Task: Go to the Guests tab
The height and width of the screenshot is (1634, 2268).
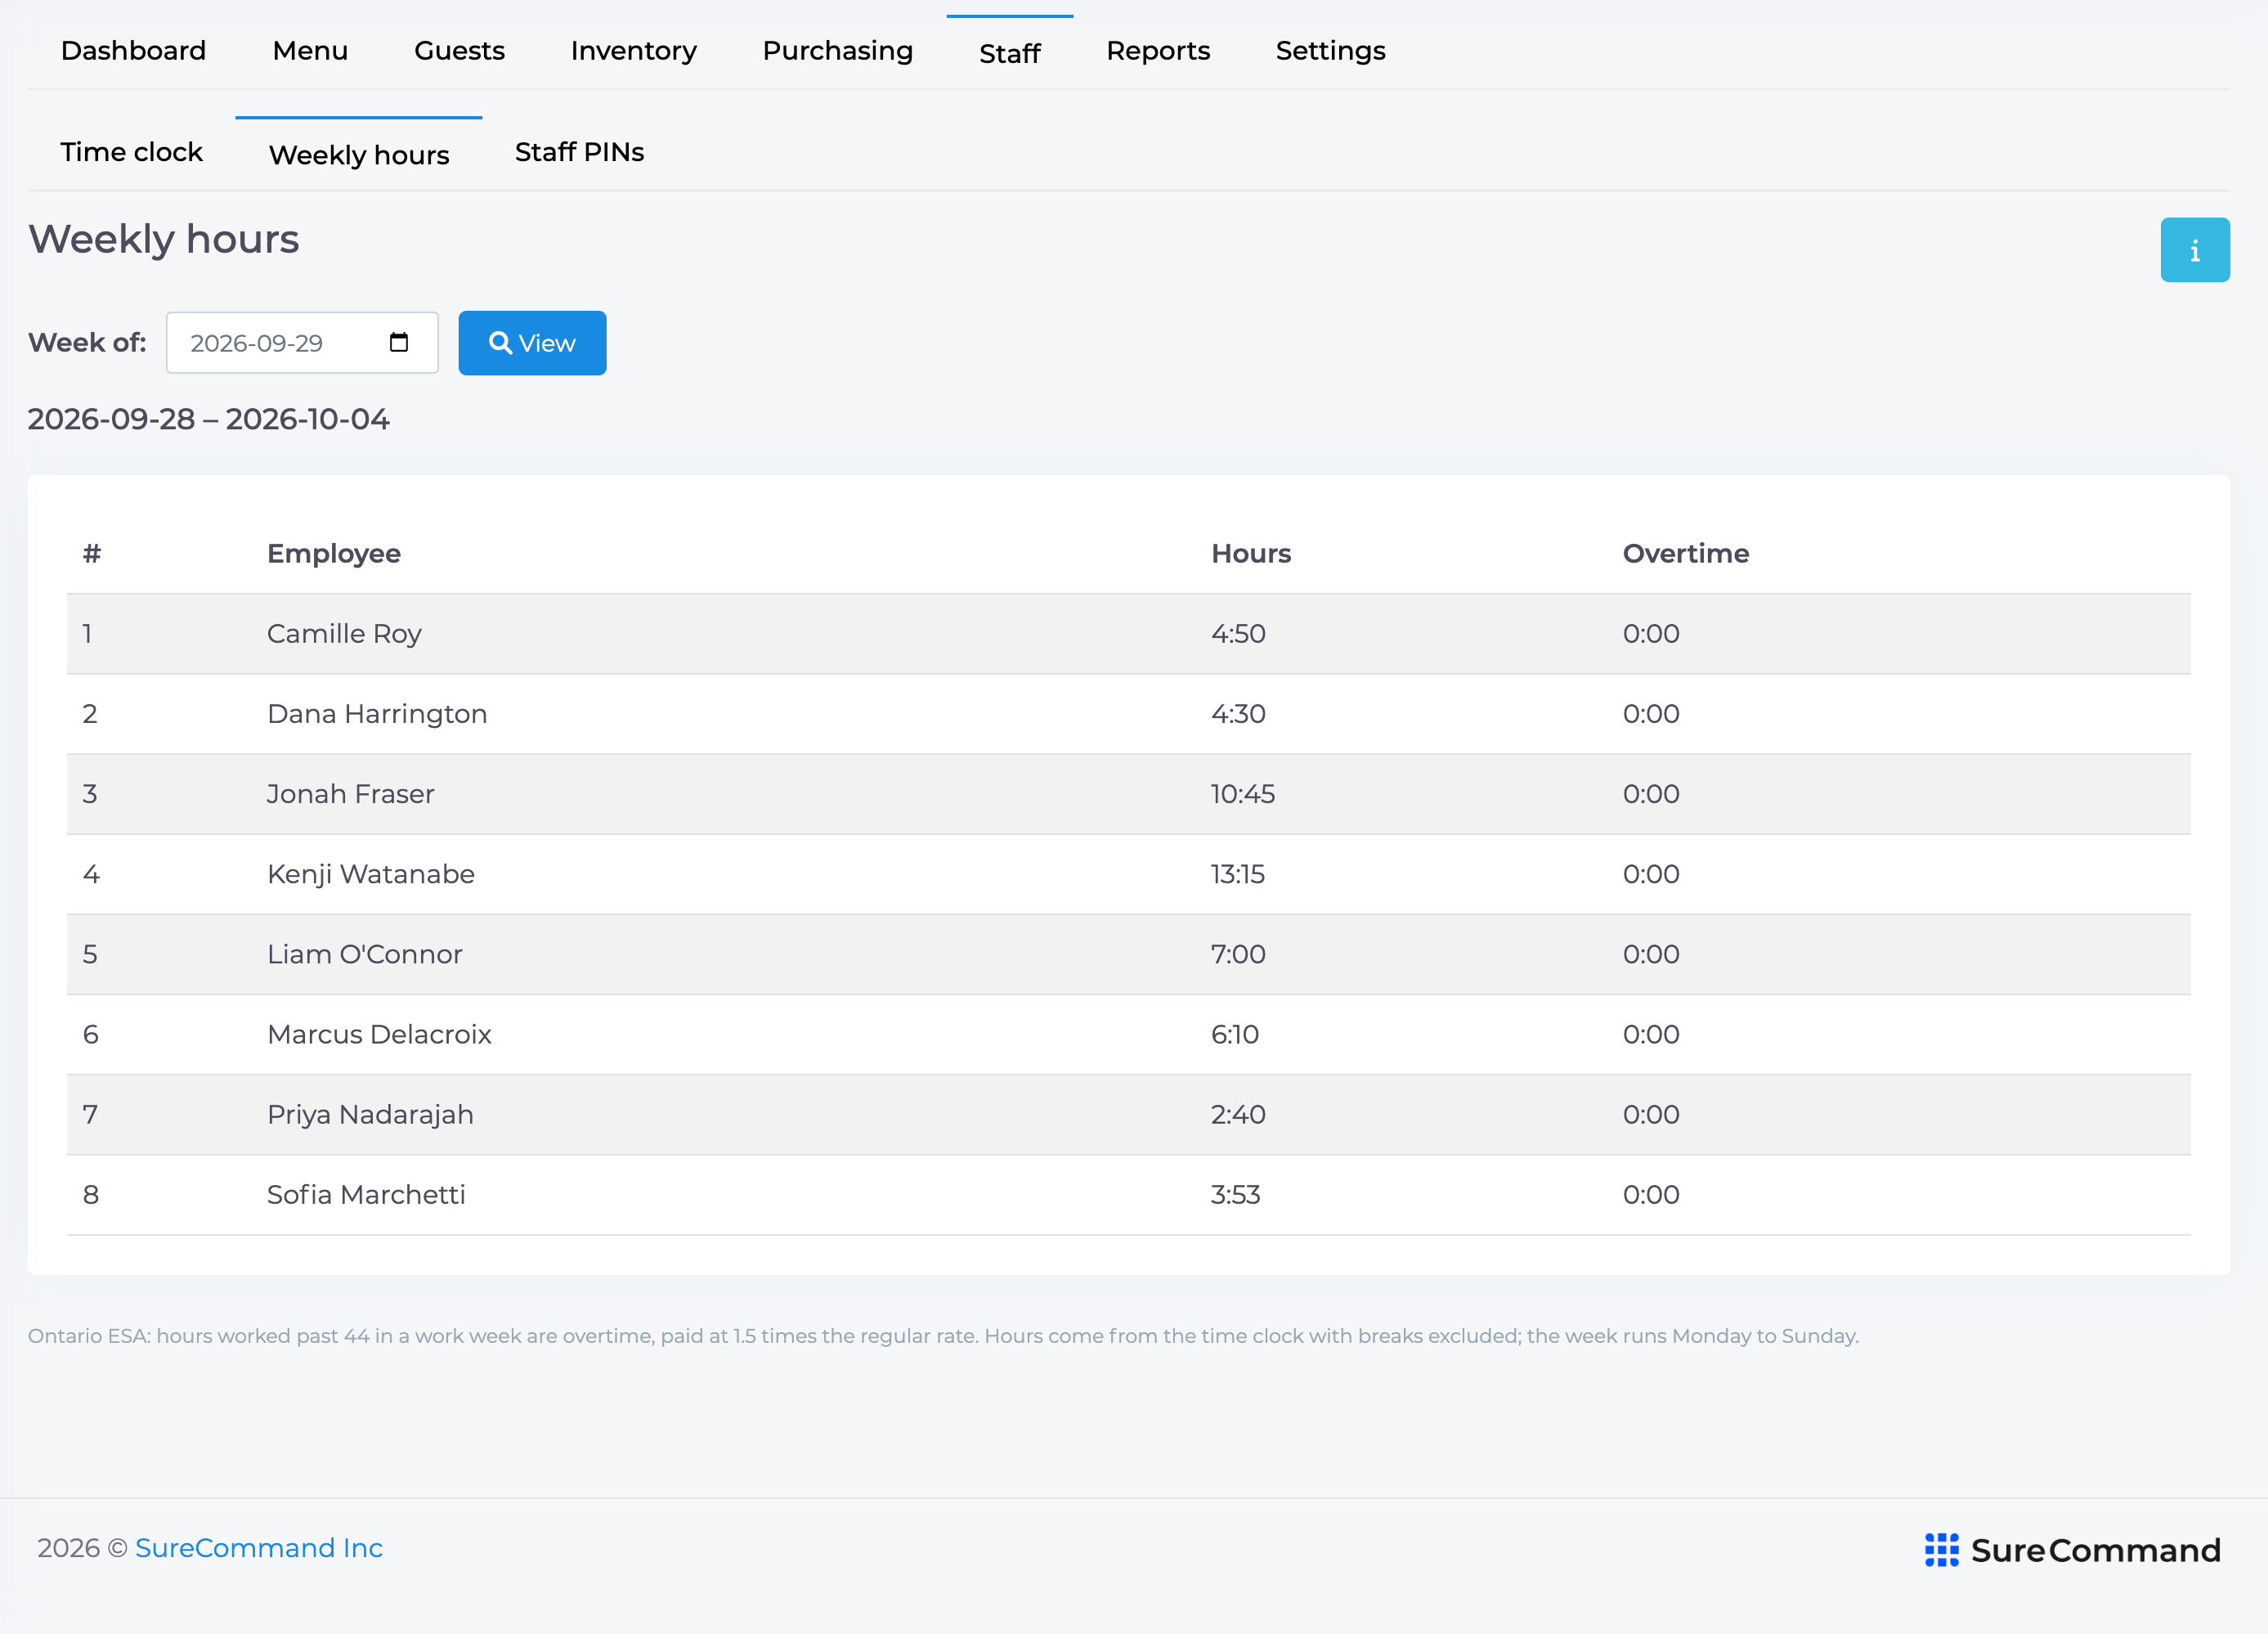Action: coord(459,51)
